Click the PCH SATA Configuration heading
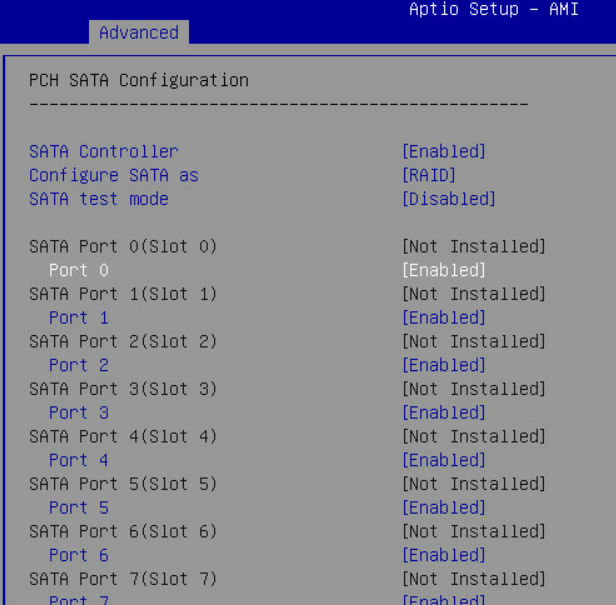Screen dimensions: 616x605 click(x=138, y=80)
